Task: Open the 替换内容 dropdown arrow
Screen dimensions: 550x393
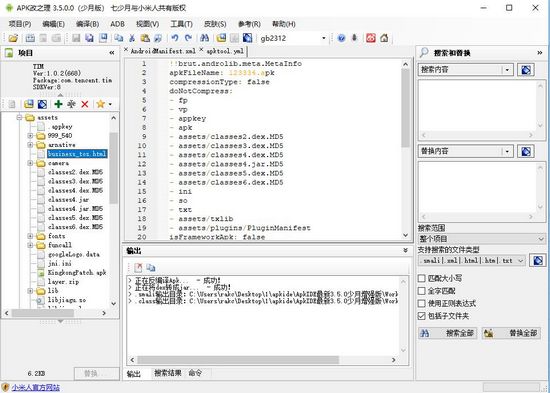Action: 507,152
